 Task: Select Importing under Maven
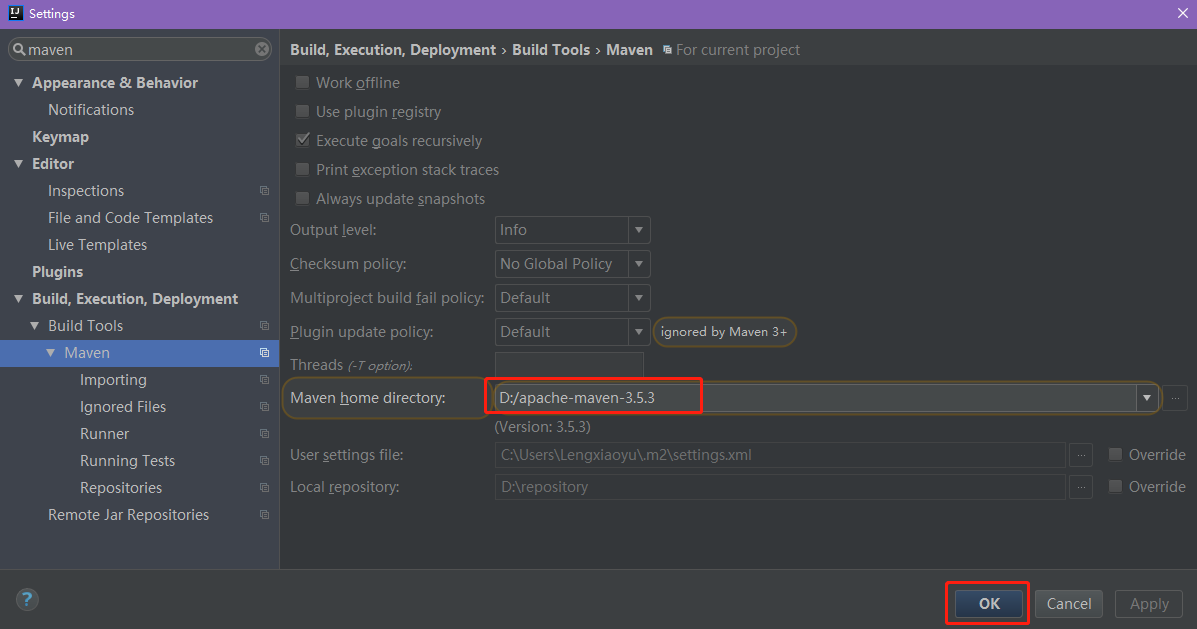point(113,380)
